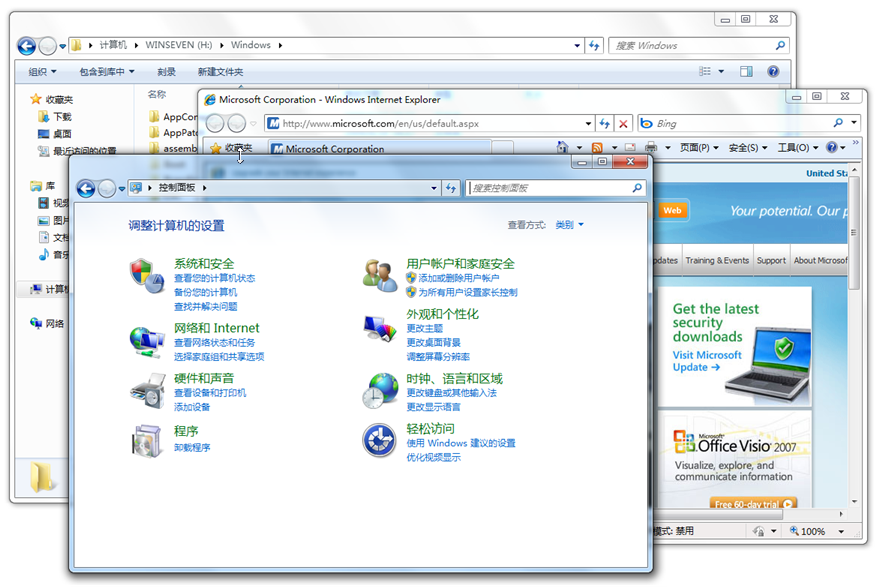Click stop button in Internet Explorer
Viewport: 882px width, 587px height.
click(623, 123)
